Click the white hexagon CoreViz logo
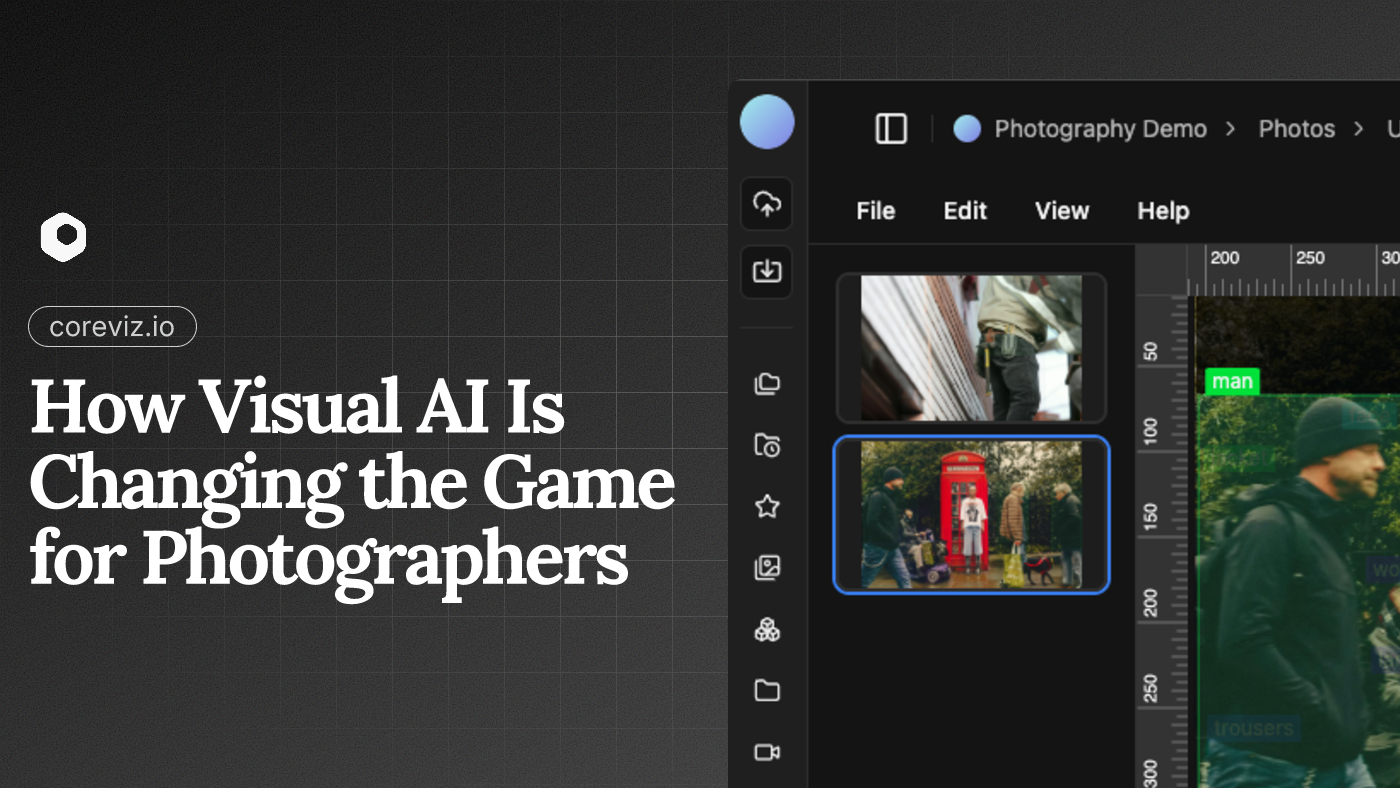Viewport: 1400px width, 788px height. (63, 237)
